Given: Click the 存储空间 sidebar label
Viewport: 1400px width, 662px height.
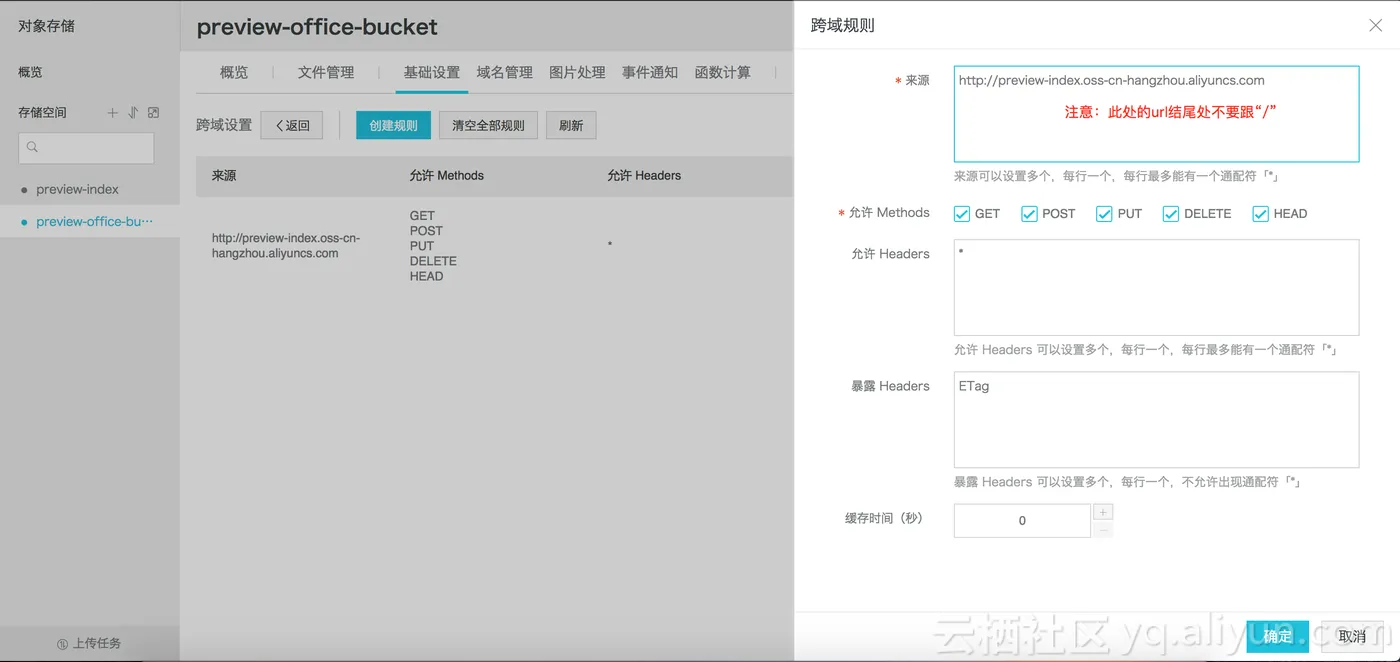Looking at the screenshot, I should pos(42,113).
